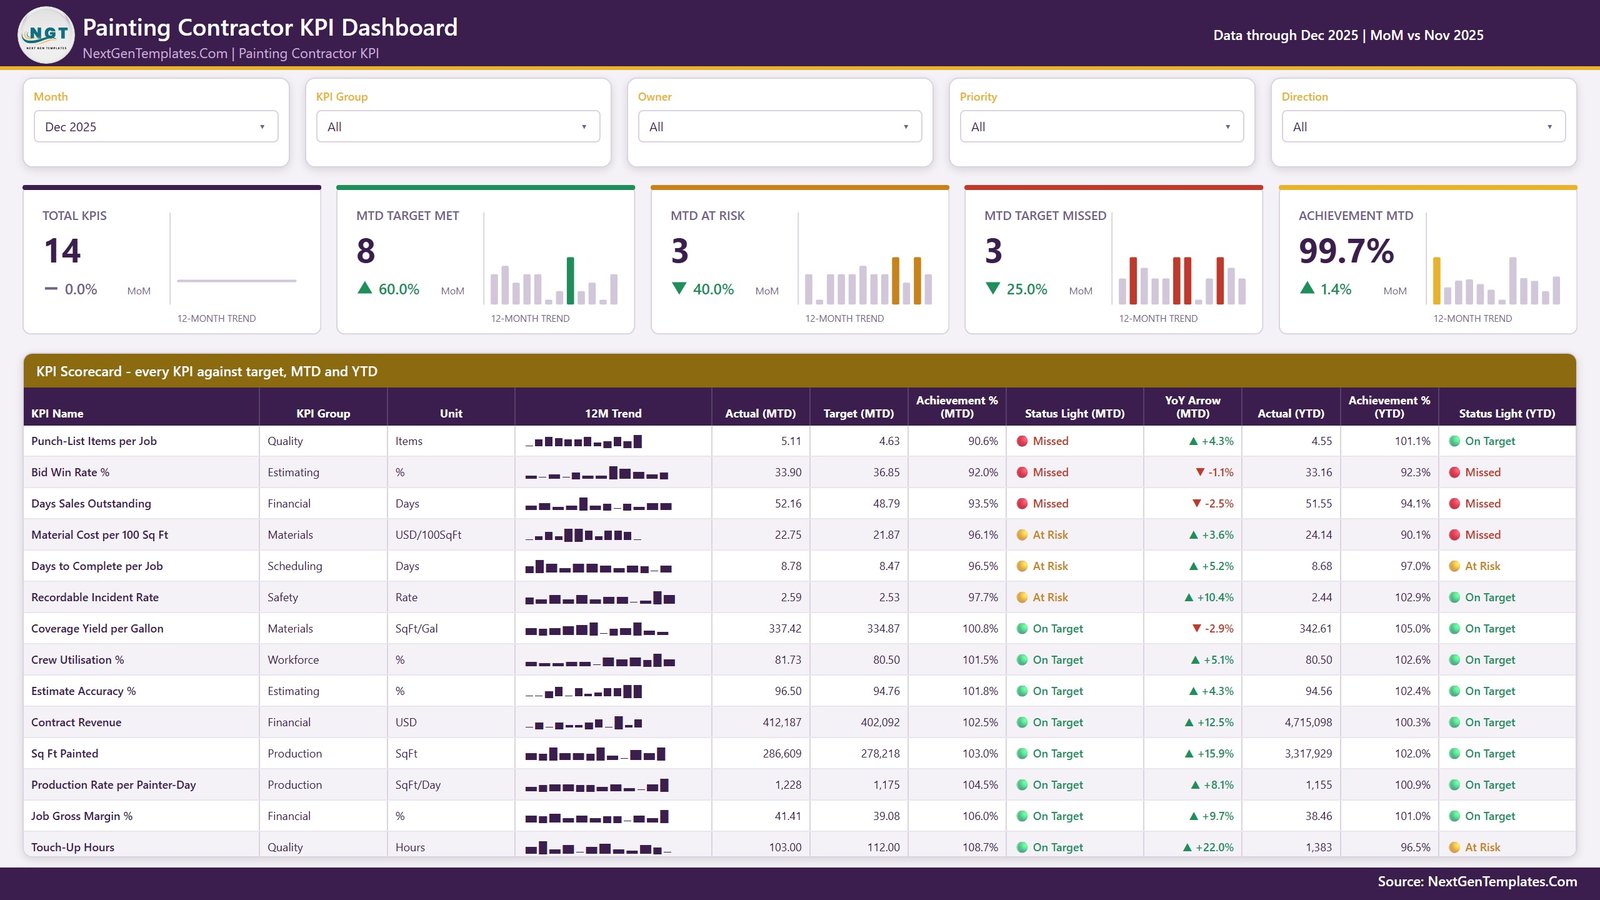The image size is (1600, 900).
Task: Click the Job Gross Margin achievement 106.0%
Action: tap(980, 816)
